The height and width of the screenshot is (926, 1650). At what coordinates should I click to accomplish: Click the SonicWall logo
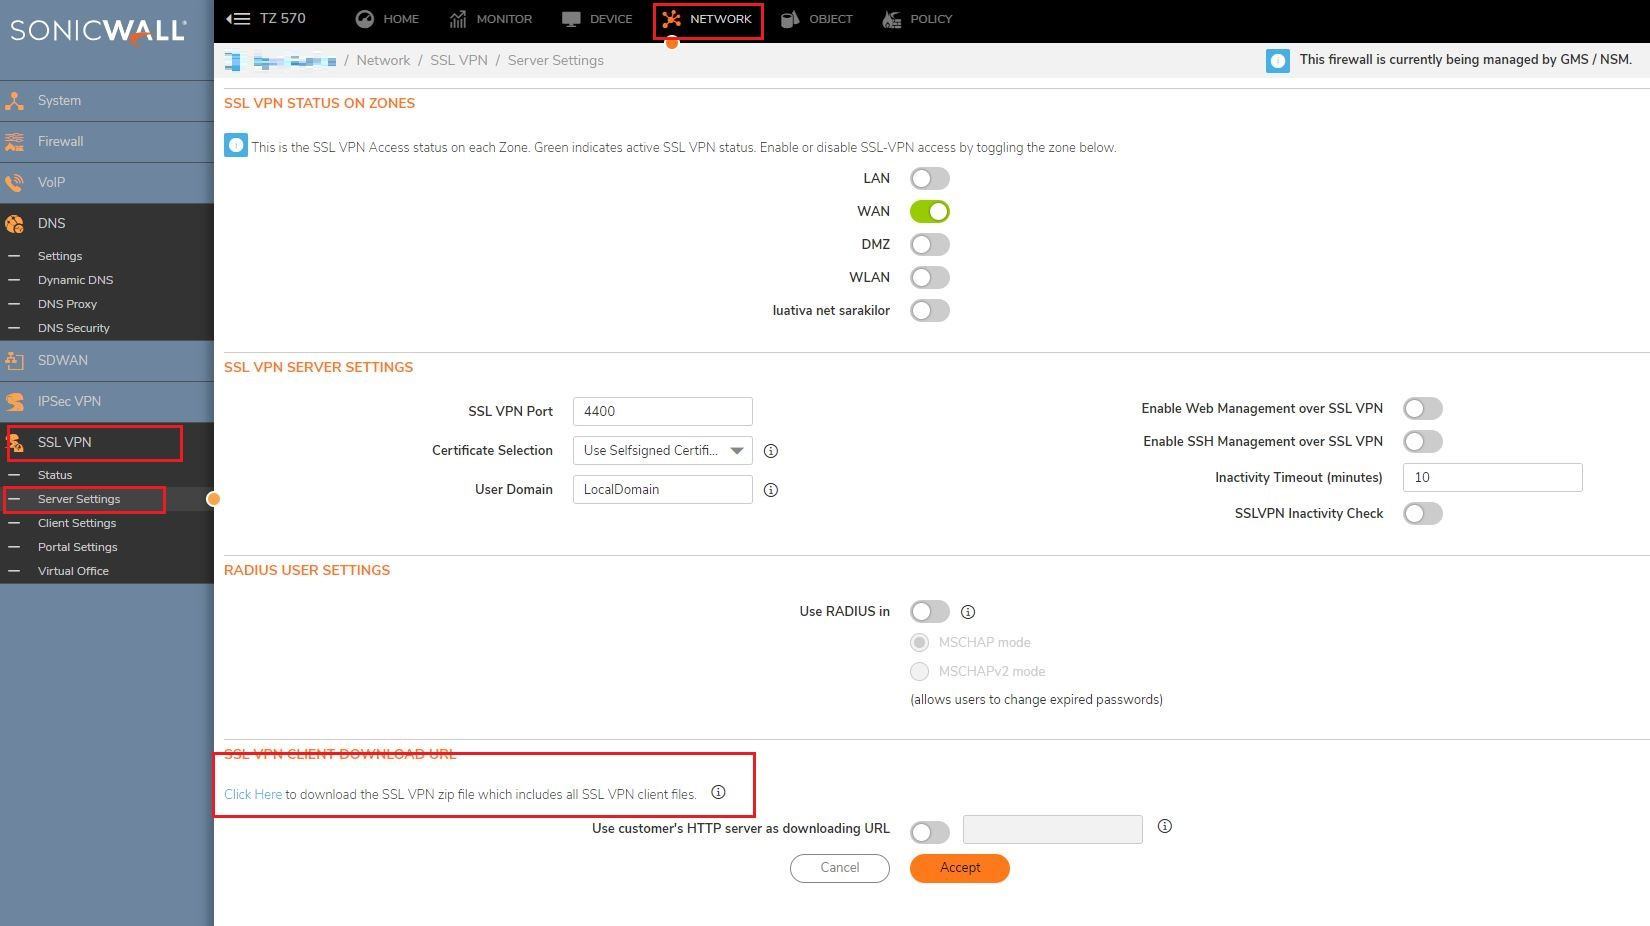coord(98,30)
